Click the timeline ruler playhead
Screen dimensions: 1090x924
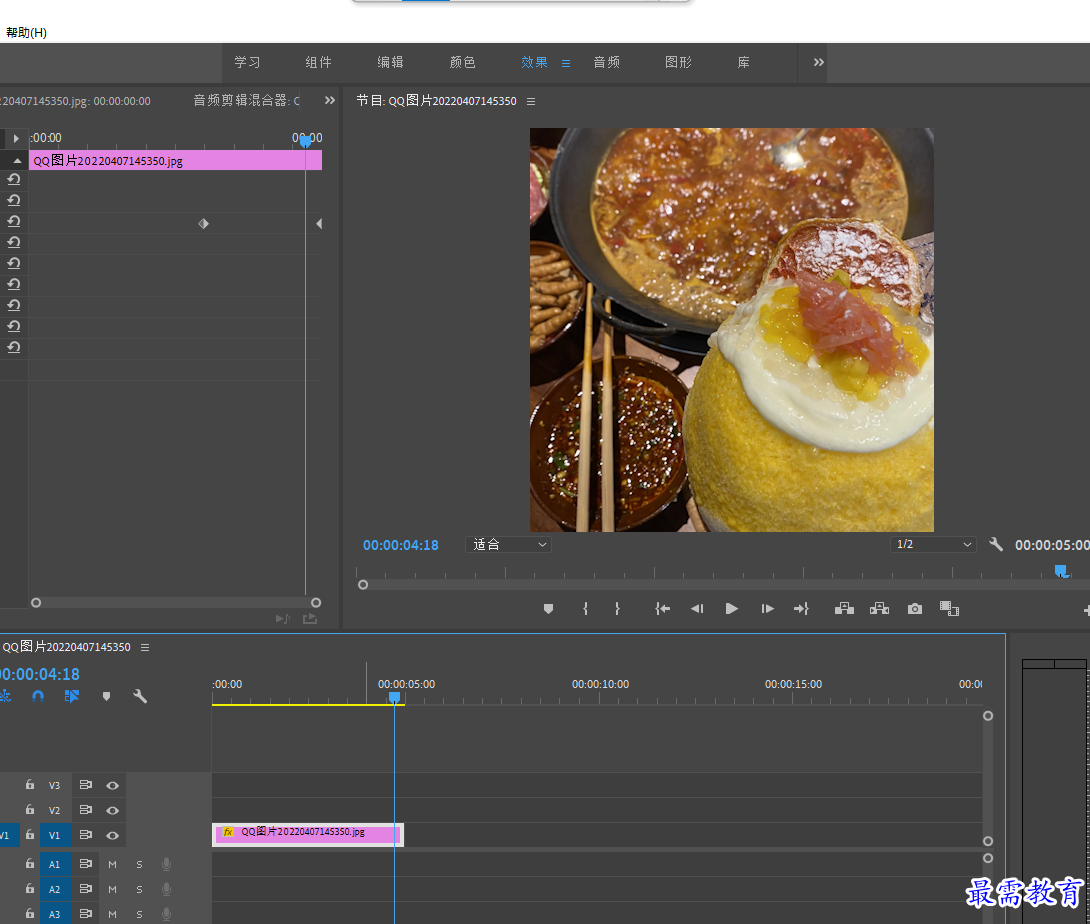point(394,697)
